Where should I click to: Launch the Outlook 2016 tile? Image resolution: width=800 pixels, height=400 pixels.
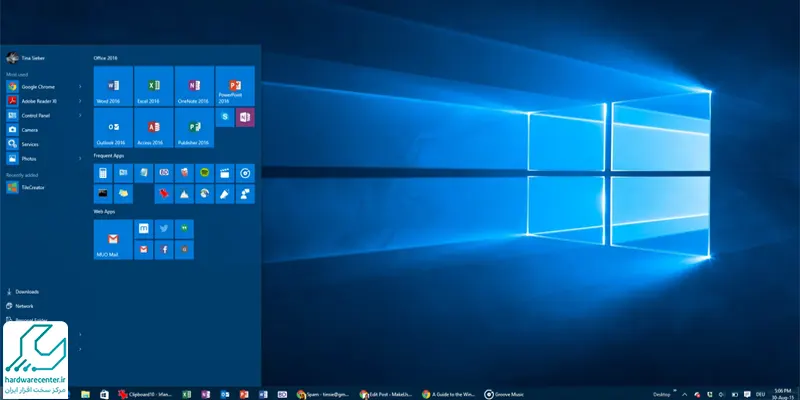tap(113, 128)
